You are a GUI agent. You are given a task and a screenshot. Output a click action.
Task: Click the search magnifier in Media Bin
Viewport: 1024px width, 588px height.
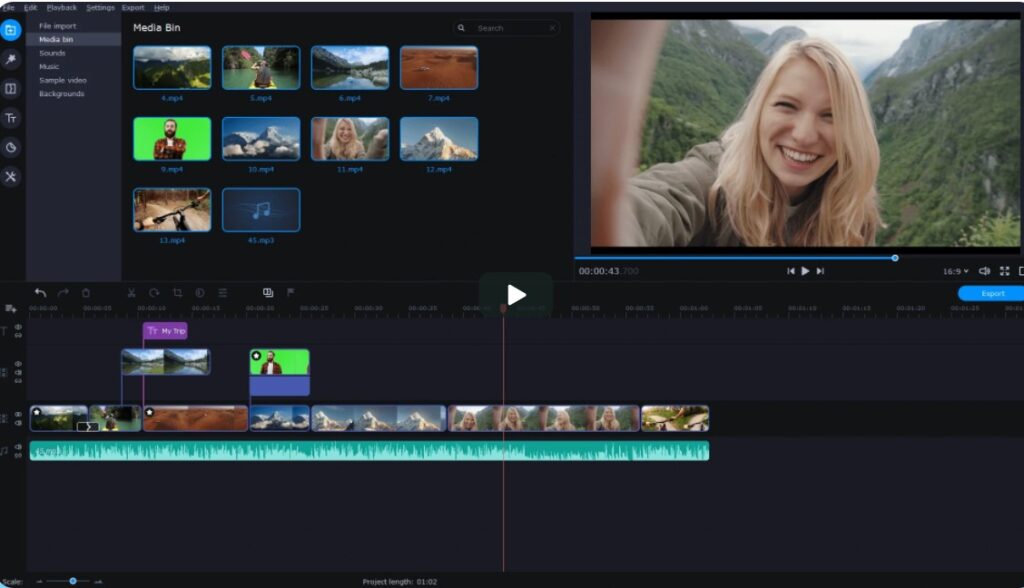coord(461,28)
